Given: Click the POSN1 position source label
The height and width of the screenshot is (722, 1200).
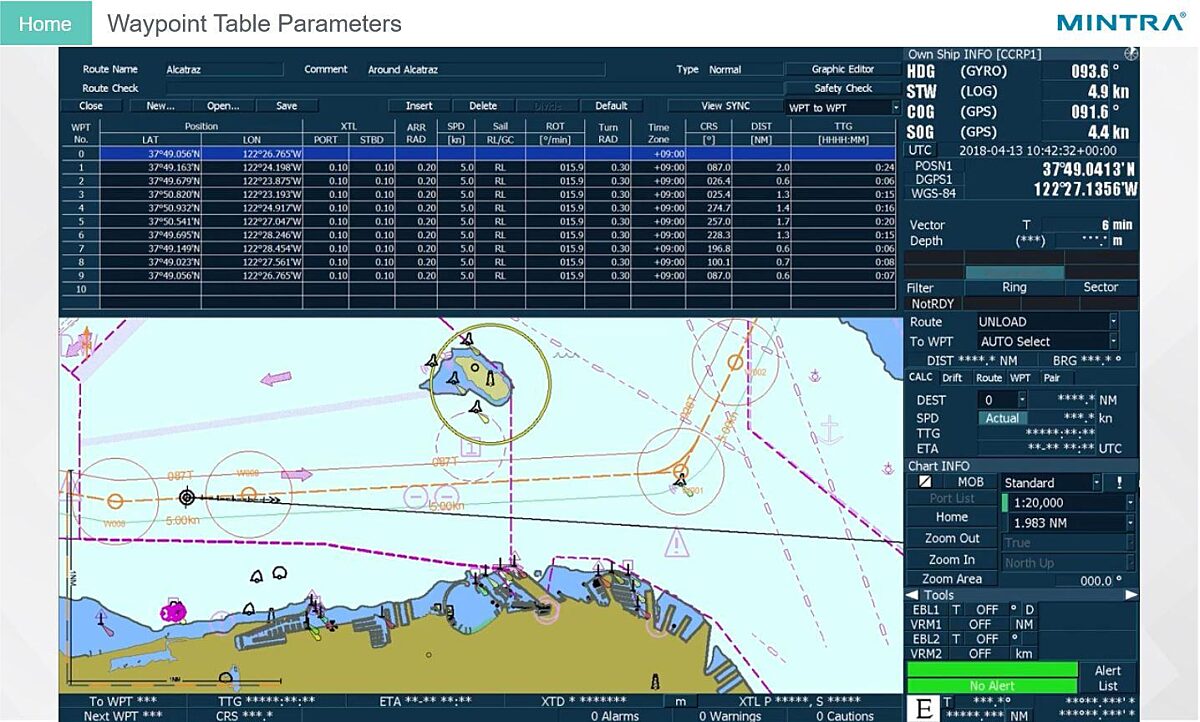Looking at the screenshot, I should tap(934, 166).
